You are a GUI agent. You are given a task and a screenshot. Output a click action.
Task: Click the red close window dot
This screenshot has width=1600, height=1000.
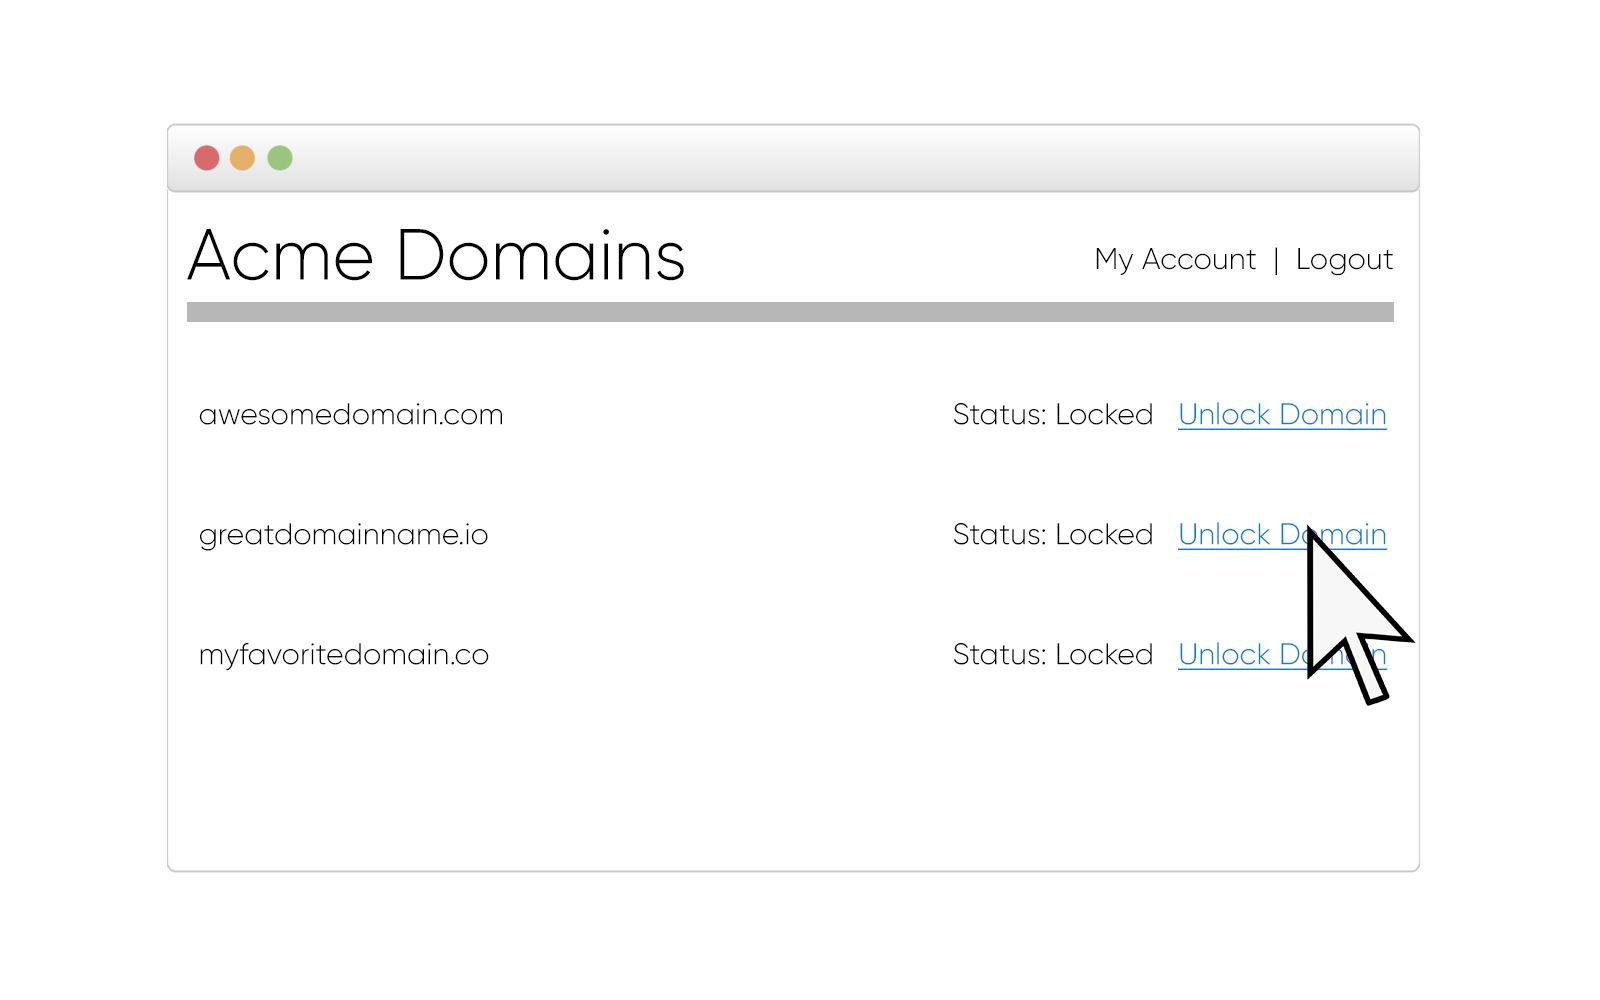(x=207, y=158)
